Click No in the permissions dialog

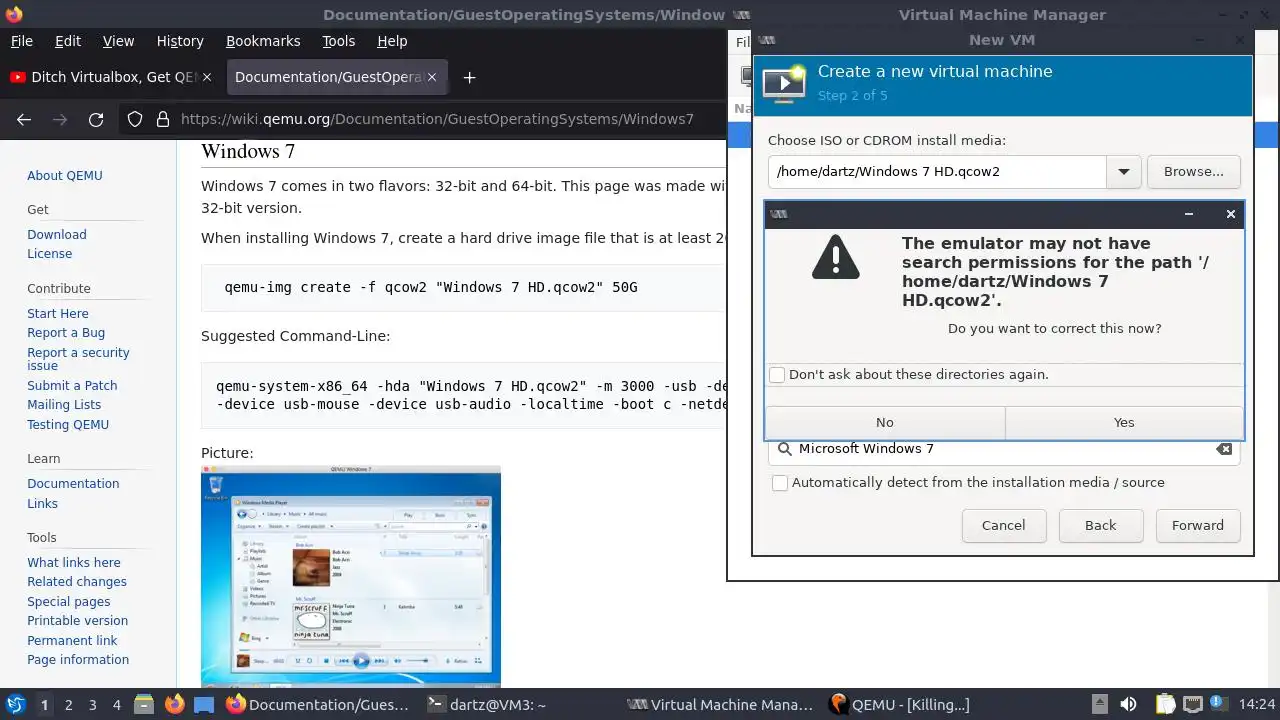tap(885, 423)
